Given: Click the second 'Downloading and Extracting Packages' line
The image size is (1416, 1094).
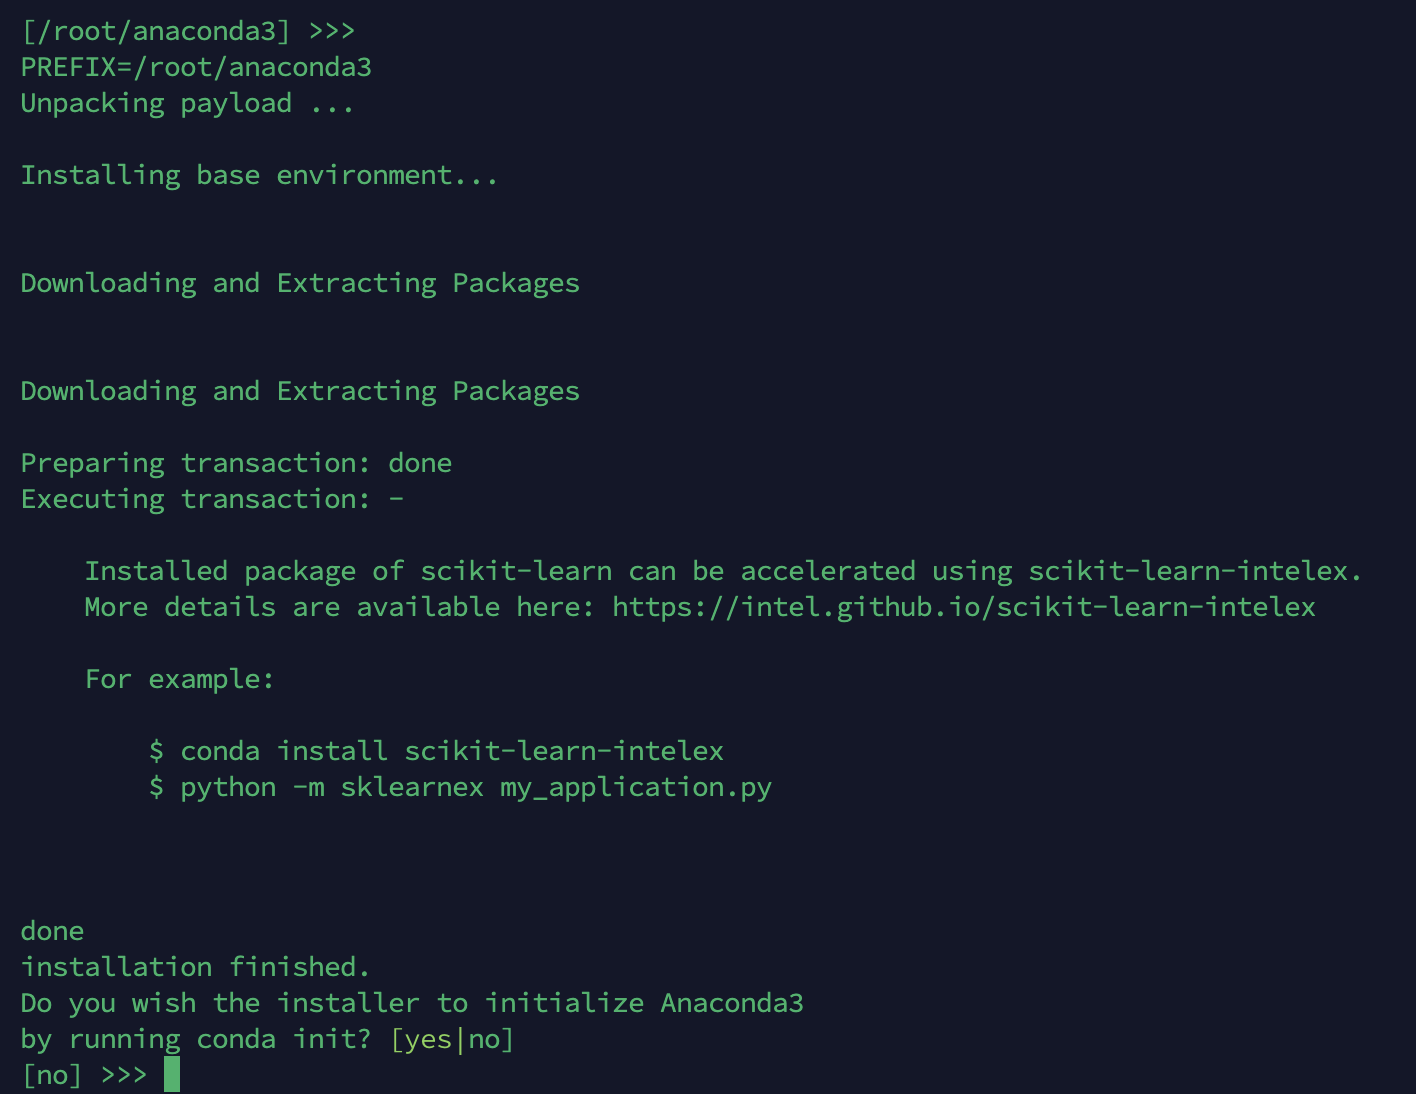Looking at the screenshot, I should (x=300, y=392).
